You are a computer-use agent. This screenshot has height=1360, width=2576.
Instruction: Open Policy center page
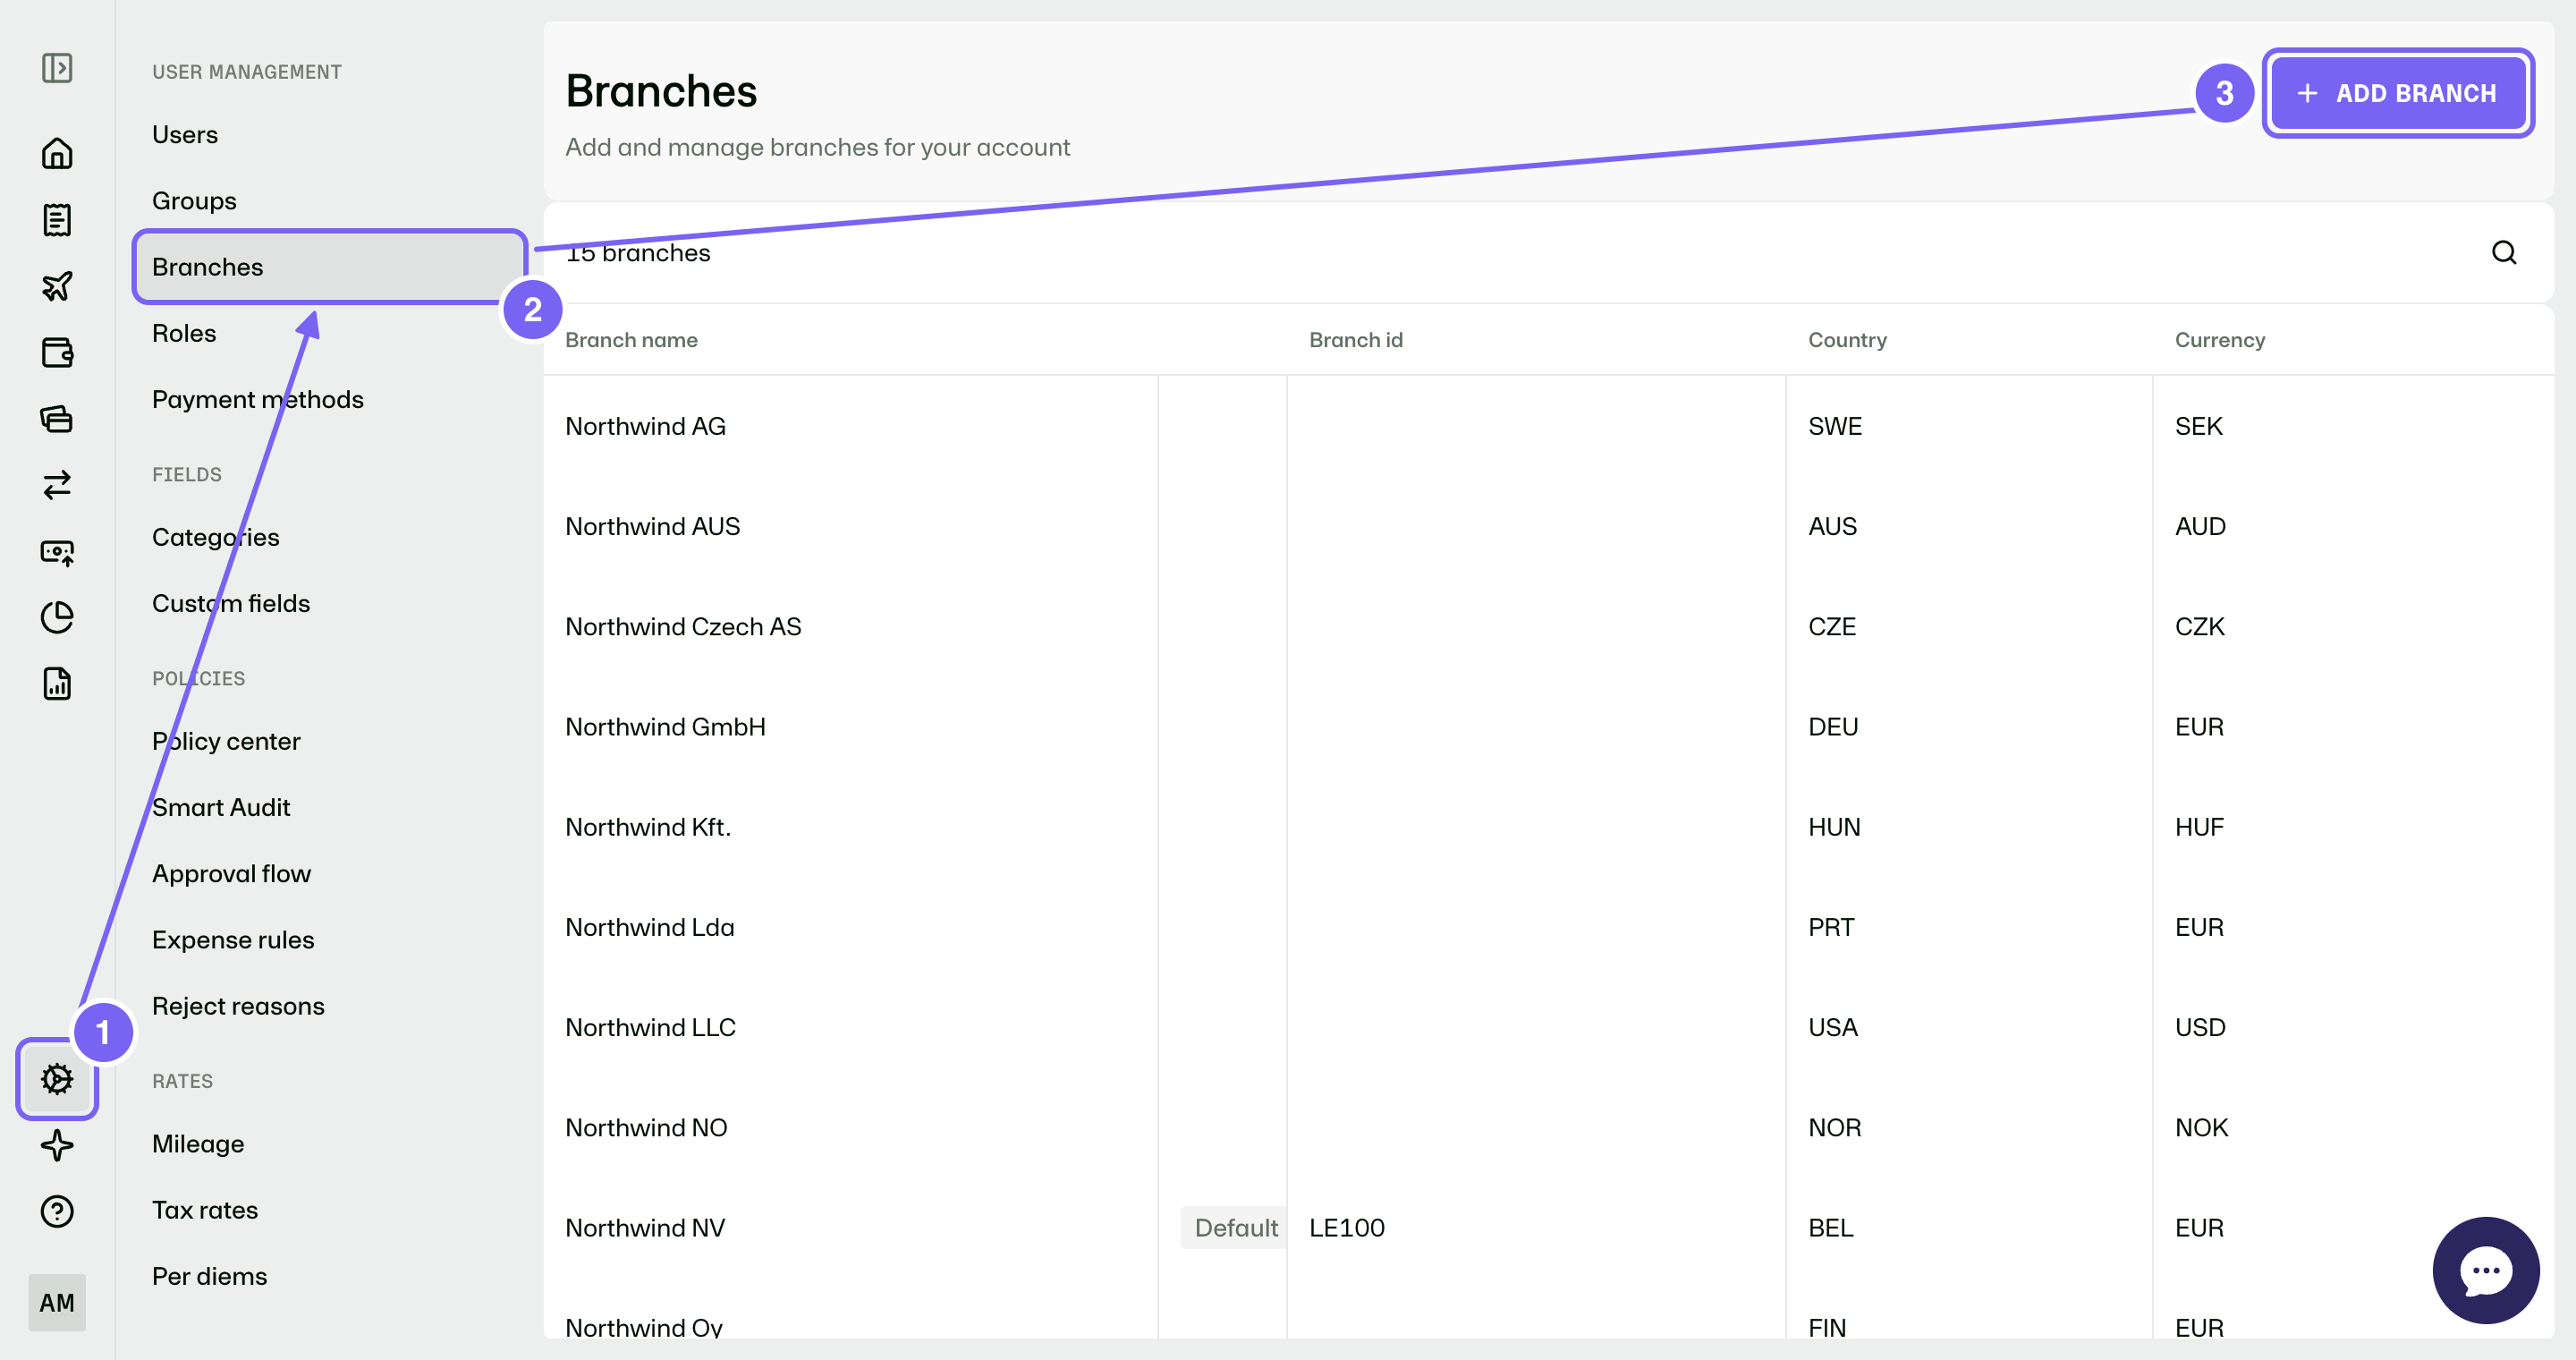point(226,741)
